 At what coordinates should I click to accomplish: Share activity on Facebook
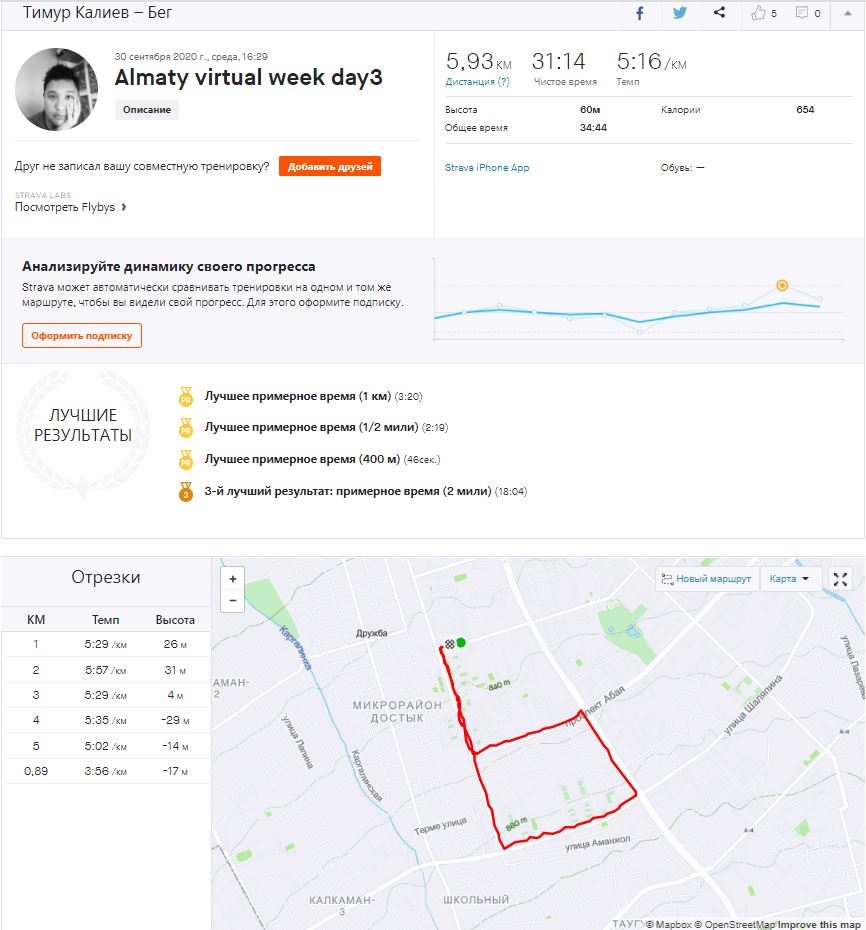(x=640, y=13)
